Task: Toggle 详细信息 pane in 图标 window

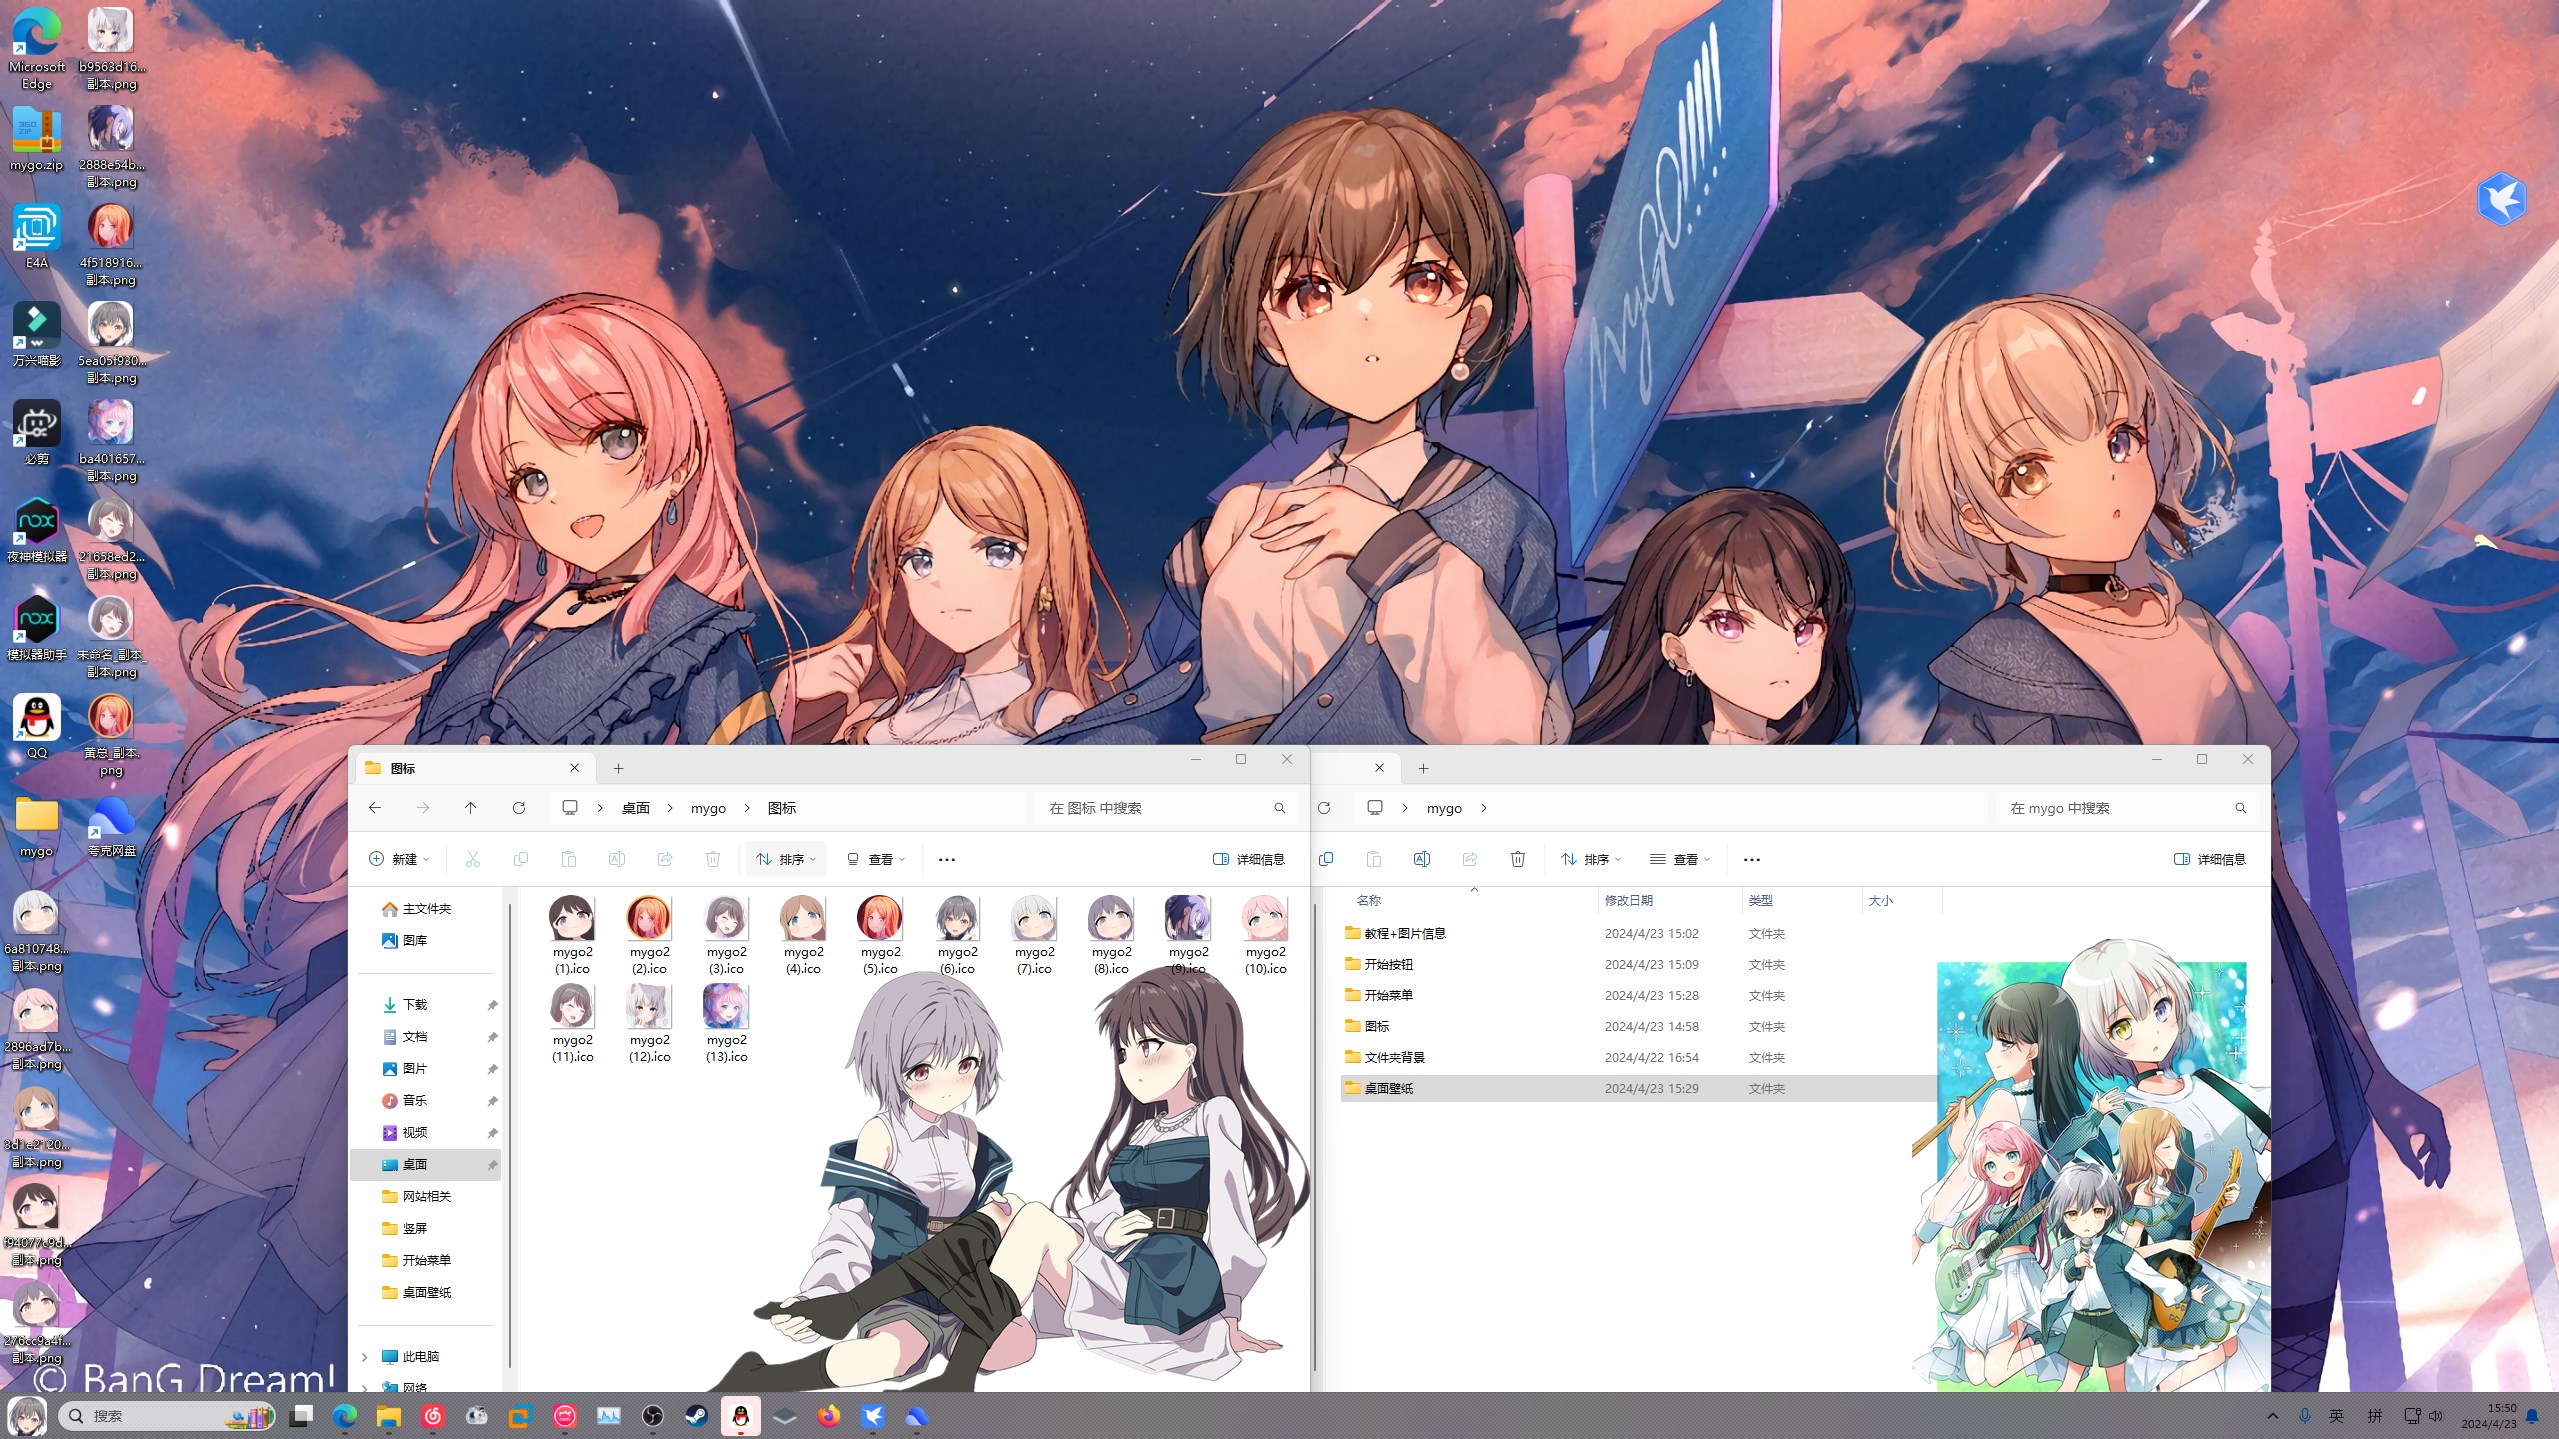Action: 1248,859
